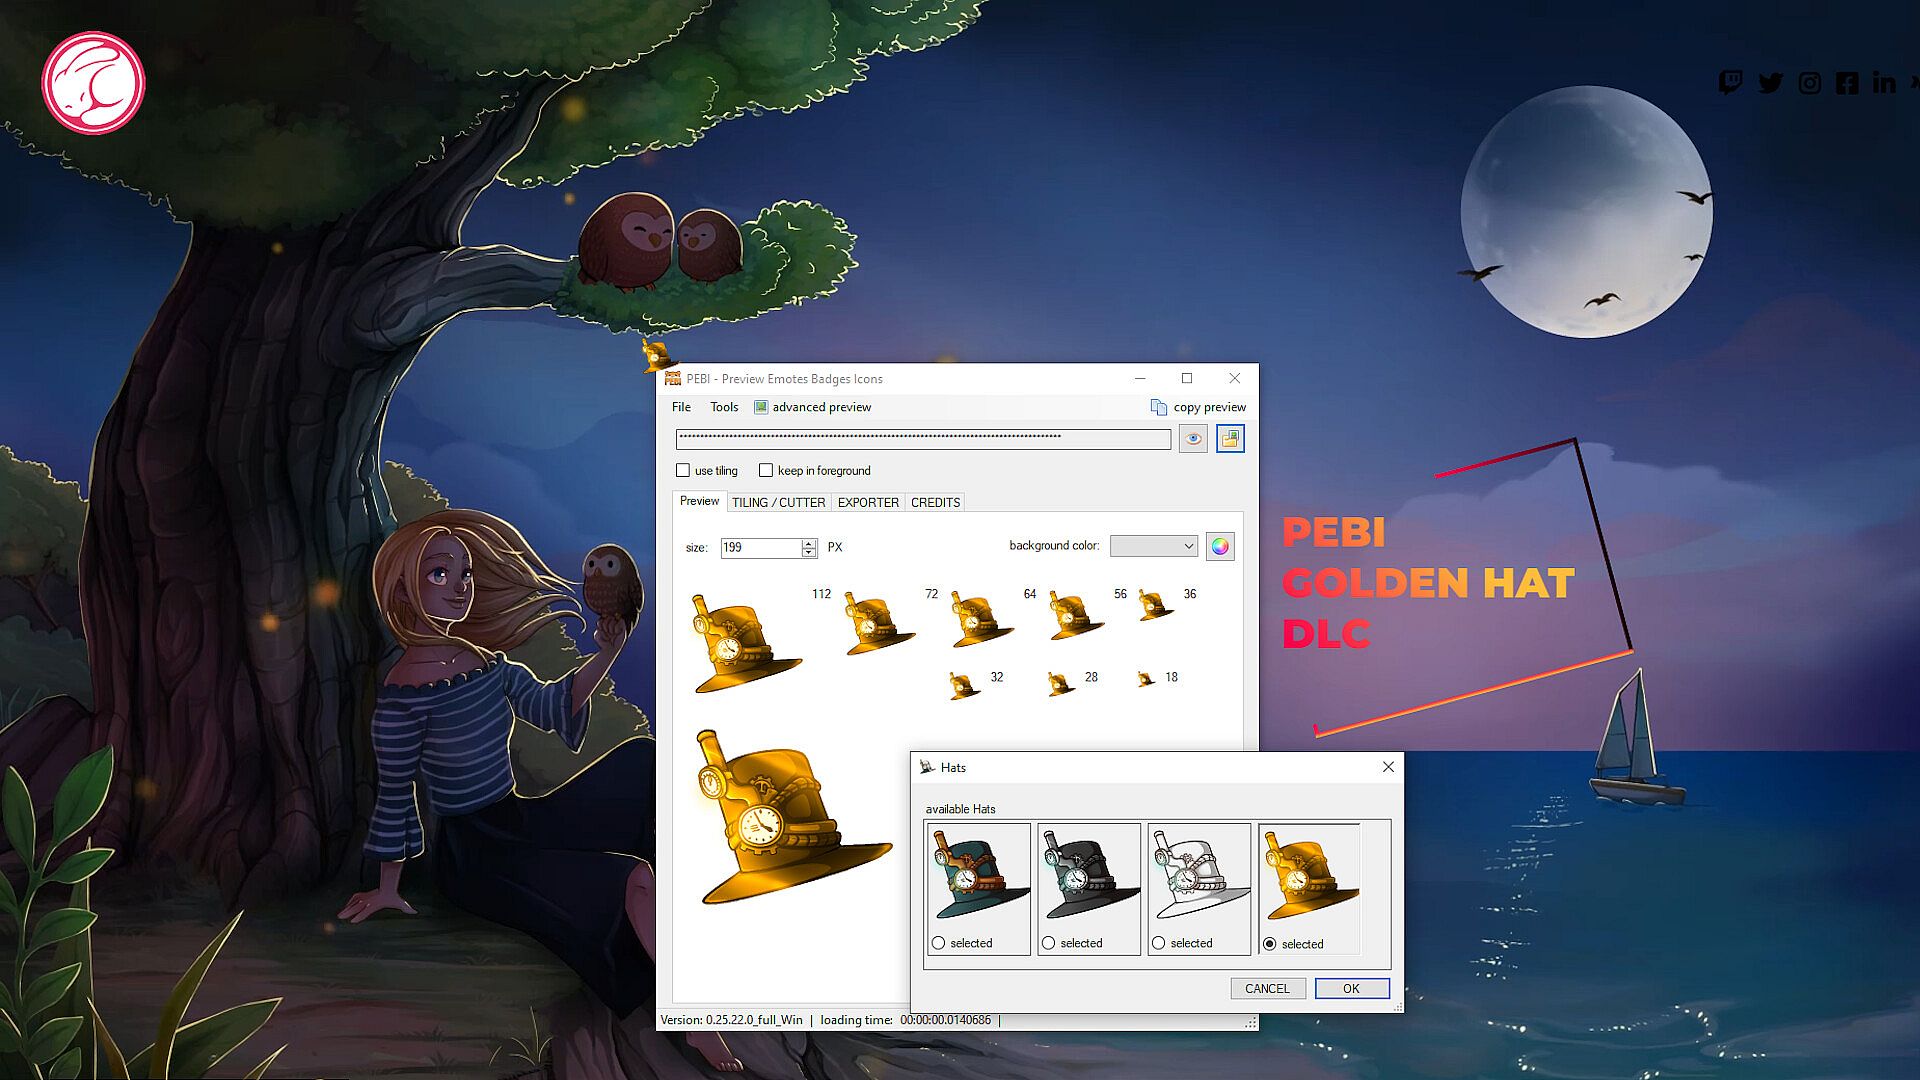1920x1080 pixels.
Task: Open the color wheel picker
Action: [x=1220, y=546]
